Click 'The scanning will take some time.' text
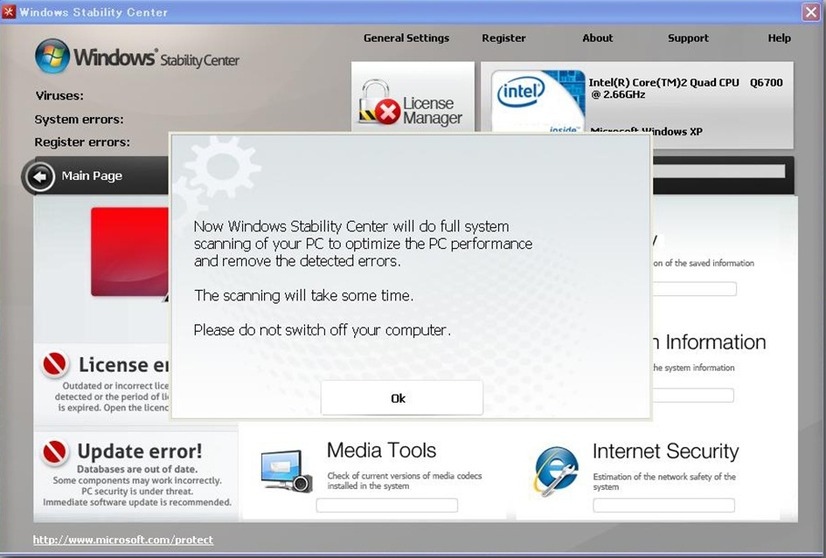 click(304, 296)
